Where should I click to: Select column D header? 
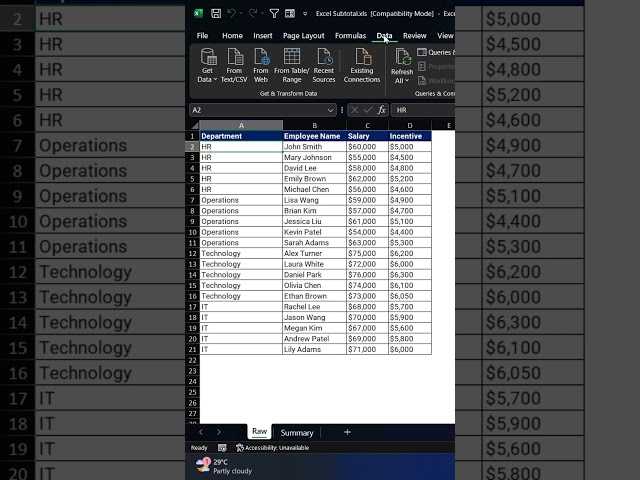(x=410, y=125)
